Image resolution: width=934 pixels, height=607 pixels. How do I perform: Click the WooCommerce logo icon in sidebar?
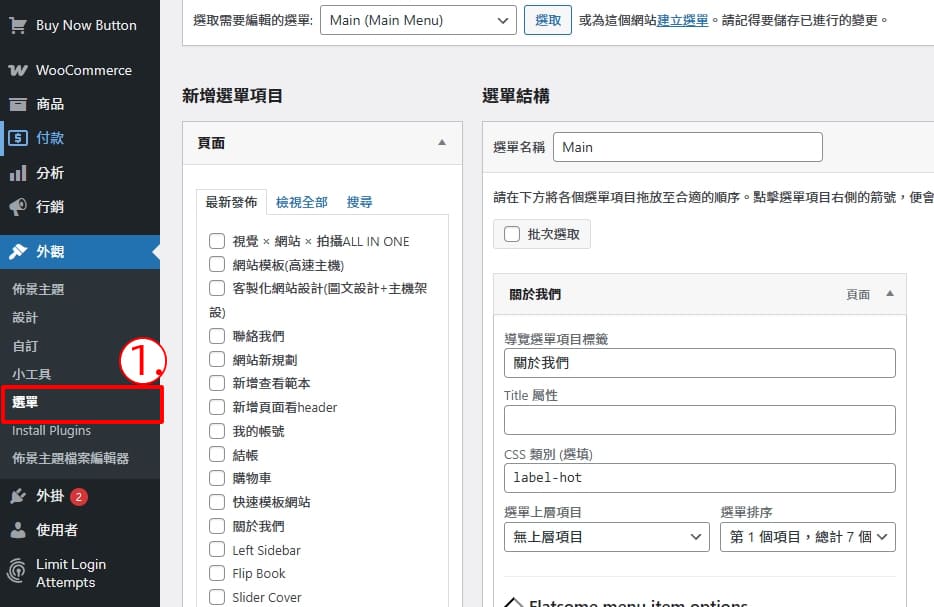(x=17, y=71)
